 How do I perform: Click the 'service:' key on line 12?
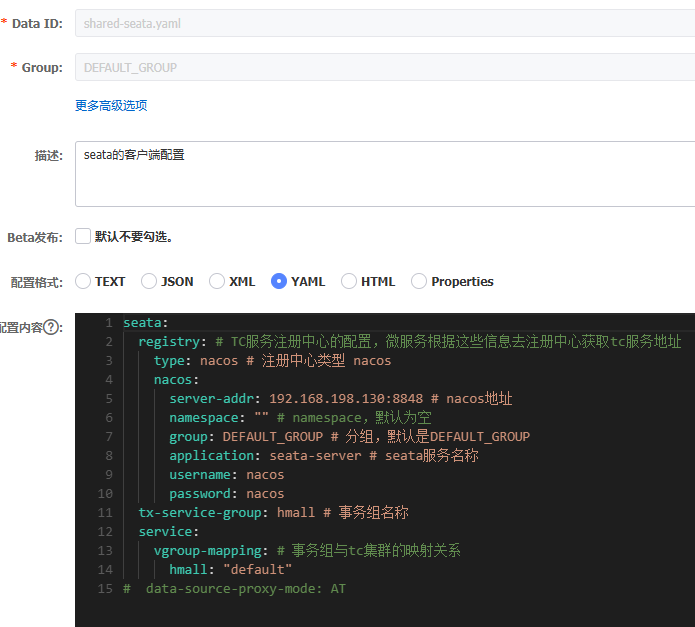tap(168, 532)
